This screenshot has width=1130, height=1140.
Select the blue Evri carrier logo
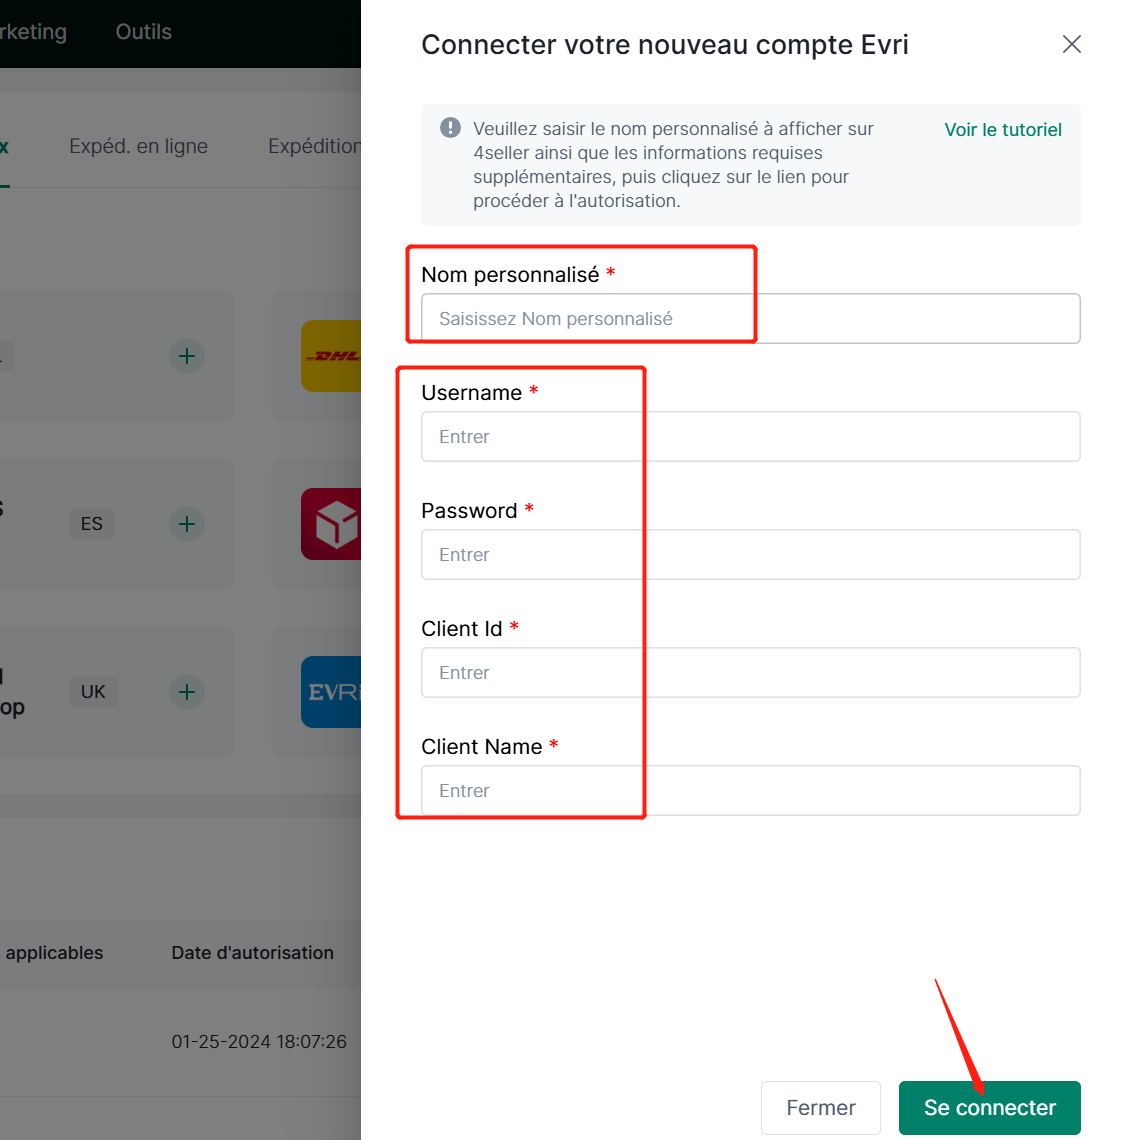click(x=332, y=692)
